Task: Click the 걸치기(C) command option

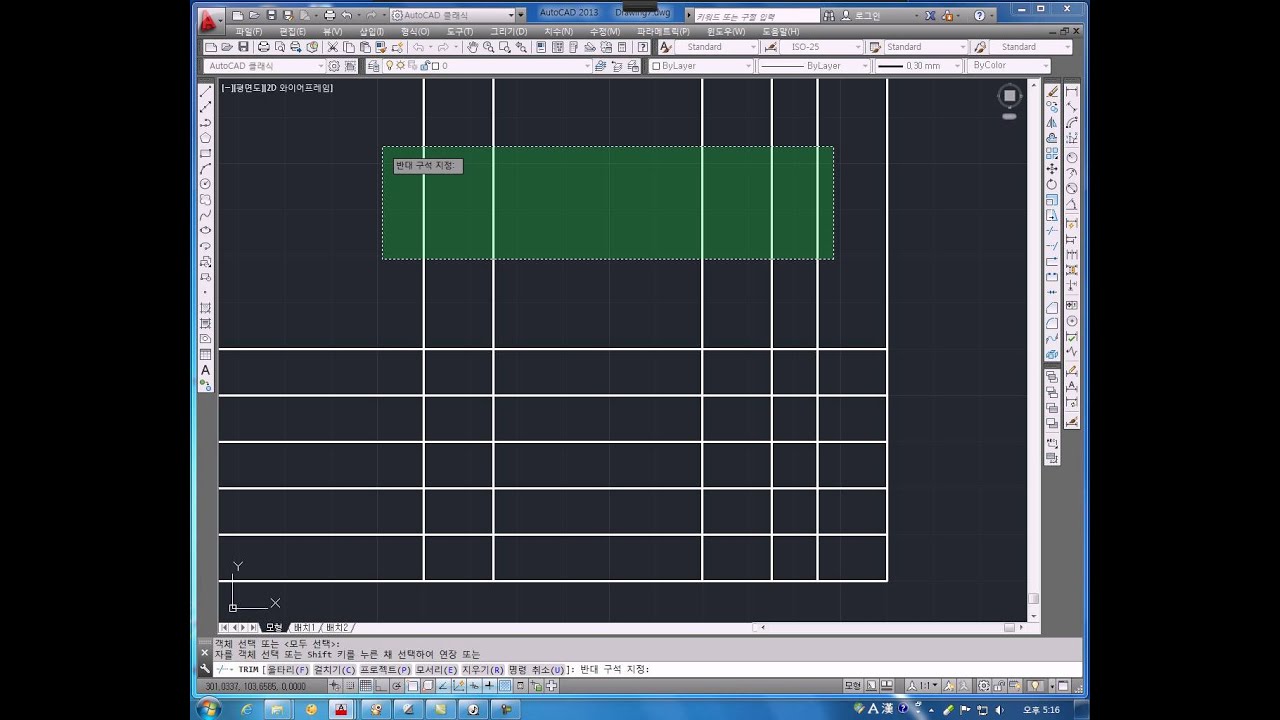Action: coord(334,670)
